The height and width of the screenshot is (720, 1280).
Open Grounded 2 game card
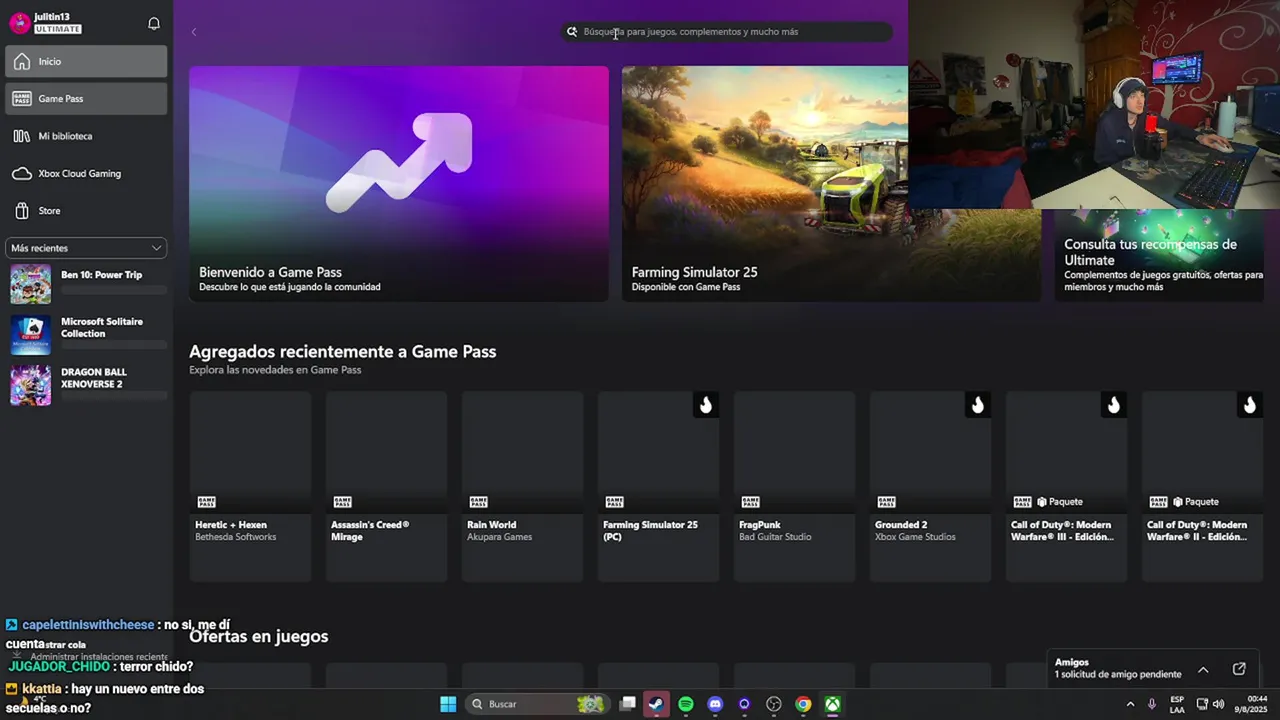click(x=930, y=486)
